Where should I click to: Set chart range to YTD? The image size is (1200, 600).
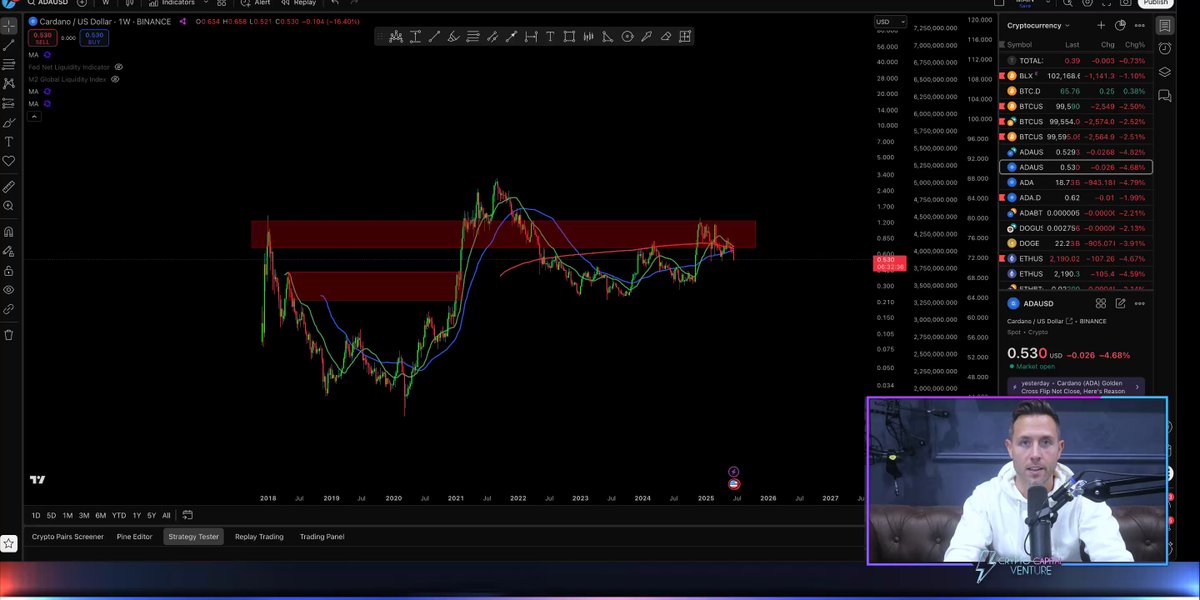[118, 515]
